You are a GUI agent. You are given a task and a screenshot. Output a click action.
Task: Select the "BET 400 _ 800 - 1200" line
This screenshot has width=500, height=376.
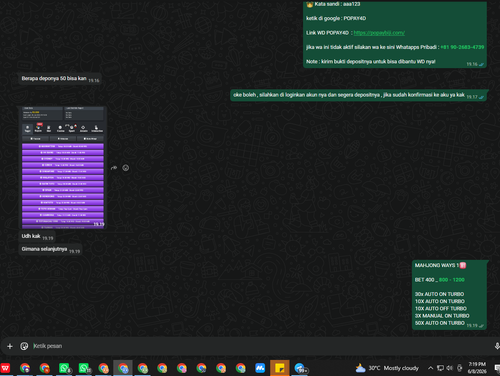click(x=440, y=280)
